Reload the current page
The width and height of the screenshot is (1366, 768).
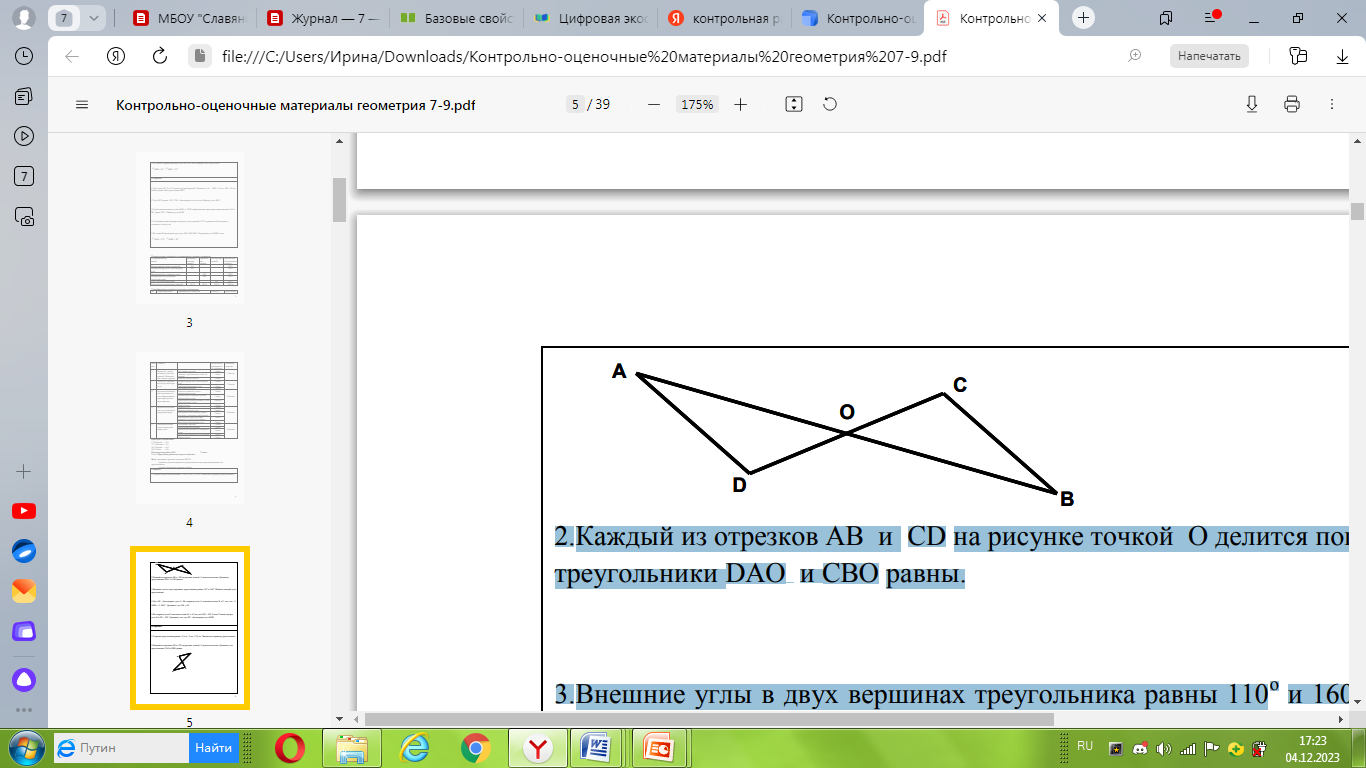159,56
